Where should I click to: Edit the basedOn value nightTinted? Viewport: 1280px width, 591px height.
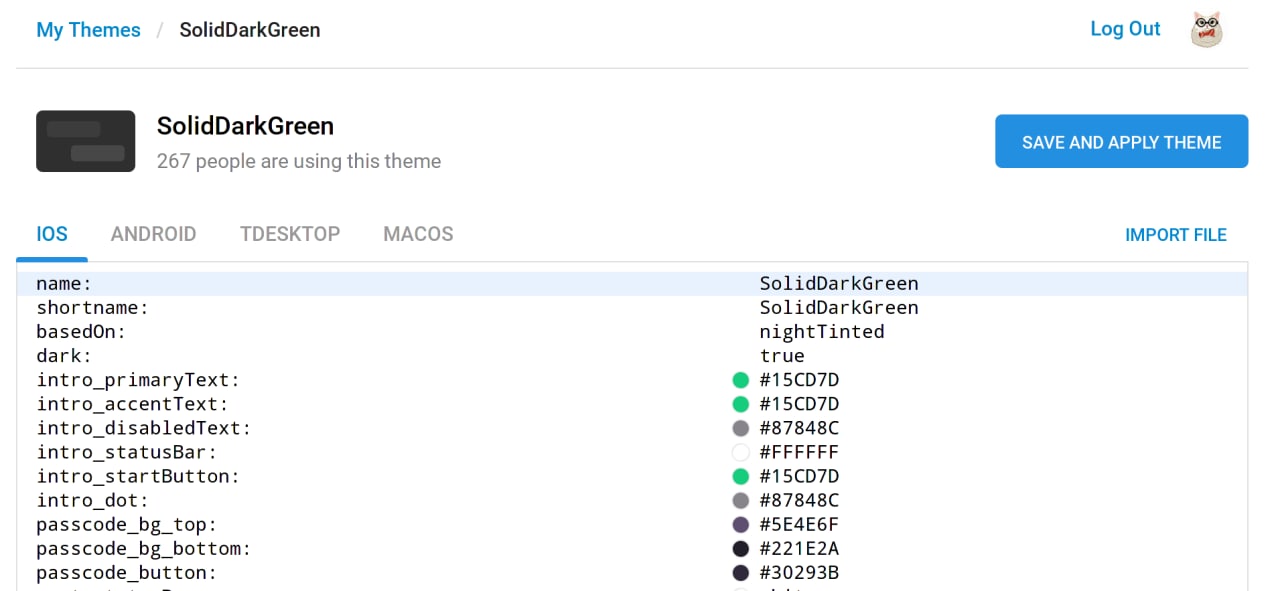tap(821, 332)
